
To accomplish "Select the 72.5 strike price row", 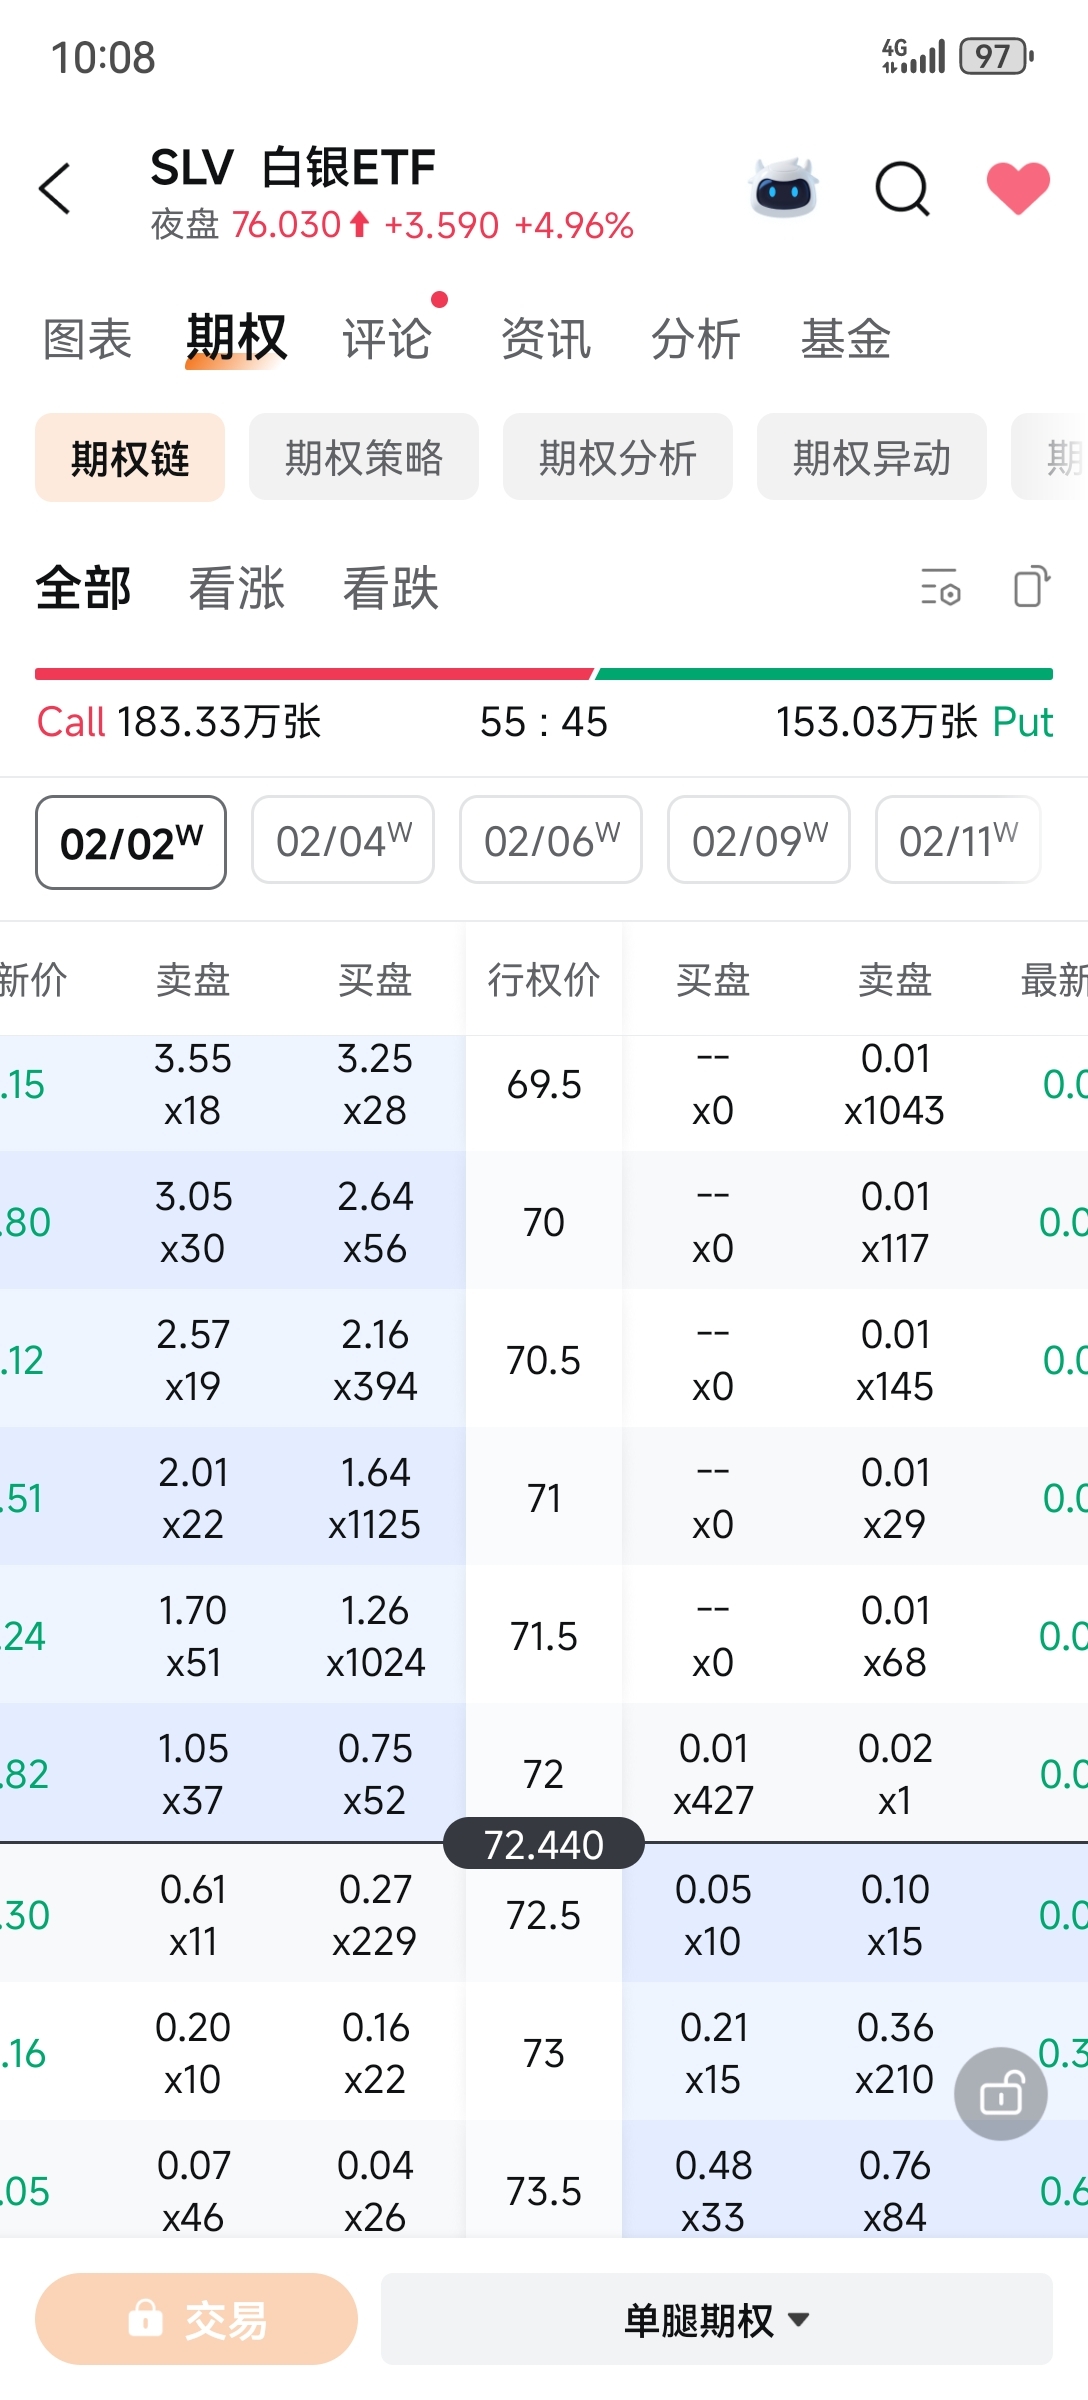I will coord(544,1915).
